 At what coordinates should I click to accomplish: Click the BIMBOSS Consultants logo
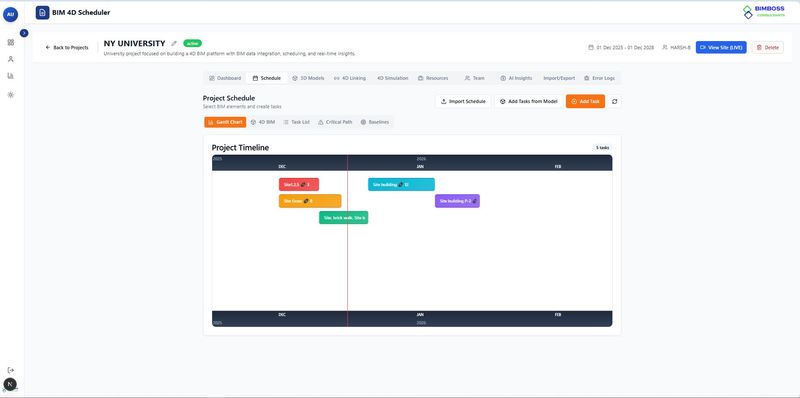point(764,12)
